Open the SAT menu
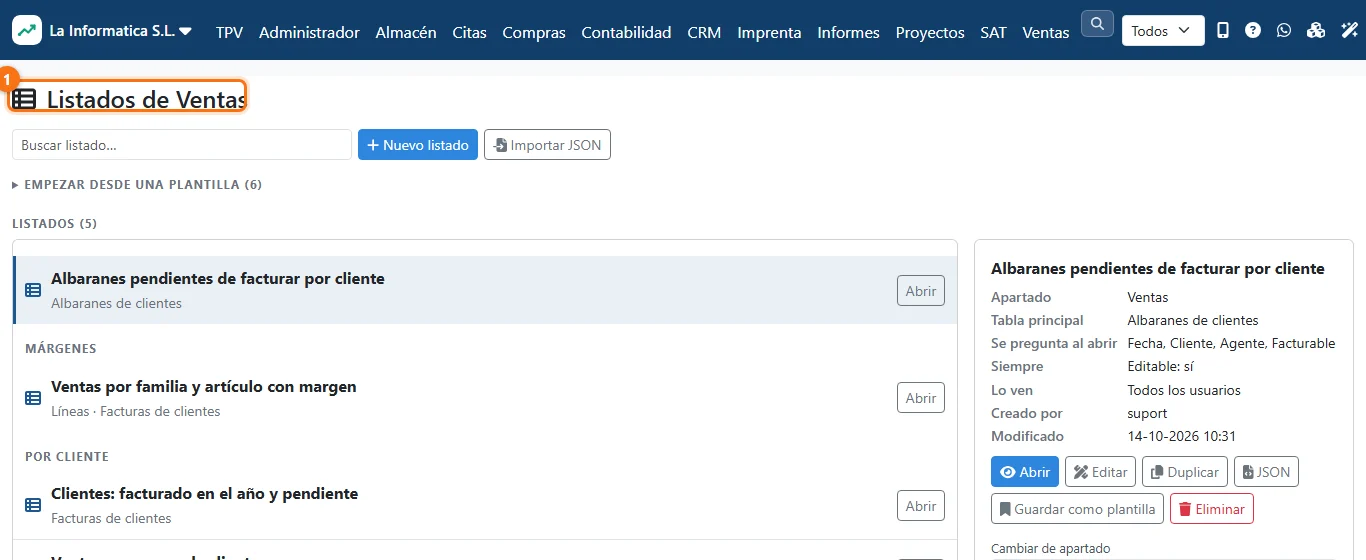Image resolution: width=1366 pixels, height=560 pixels. (993, 32)
